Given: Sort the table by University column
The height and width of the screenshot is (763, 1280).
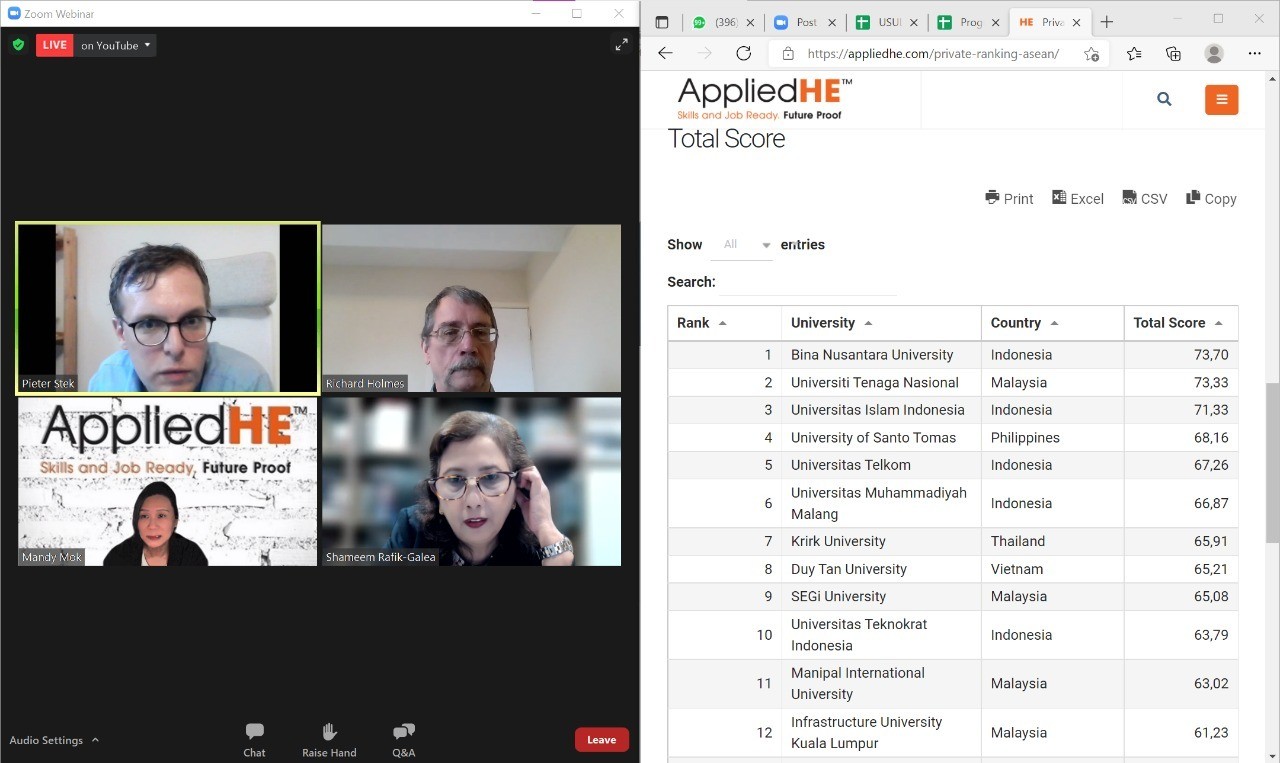Looking at the screenshot, I should [x=881, y=323].
